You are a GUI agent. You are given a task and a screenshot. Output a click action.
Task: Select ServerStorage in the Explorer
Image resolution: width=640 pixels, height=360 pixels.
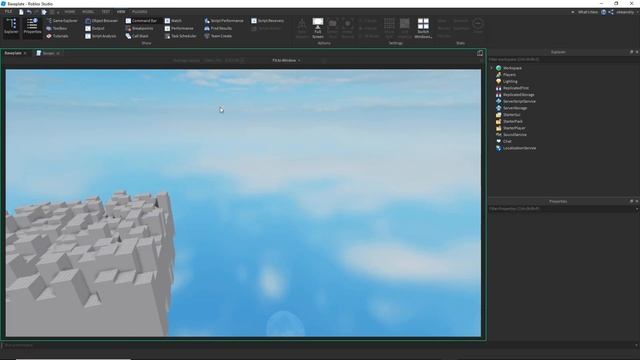(x=515, y=108)
